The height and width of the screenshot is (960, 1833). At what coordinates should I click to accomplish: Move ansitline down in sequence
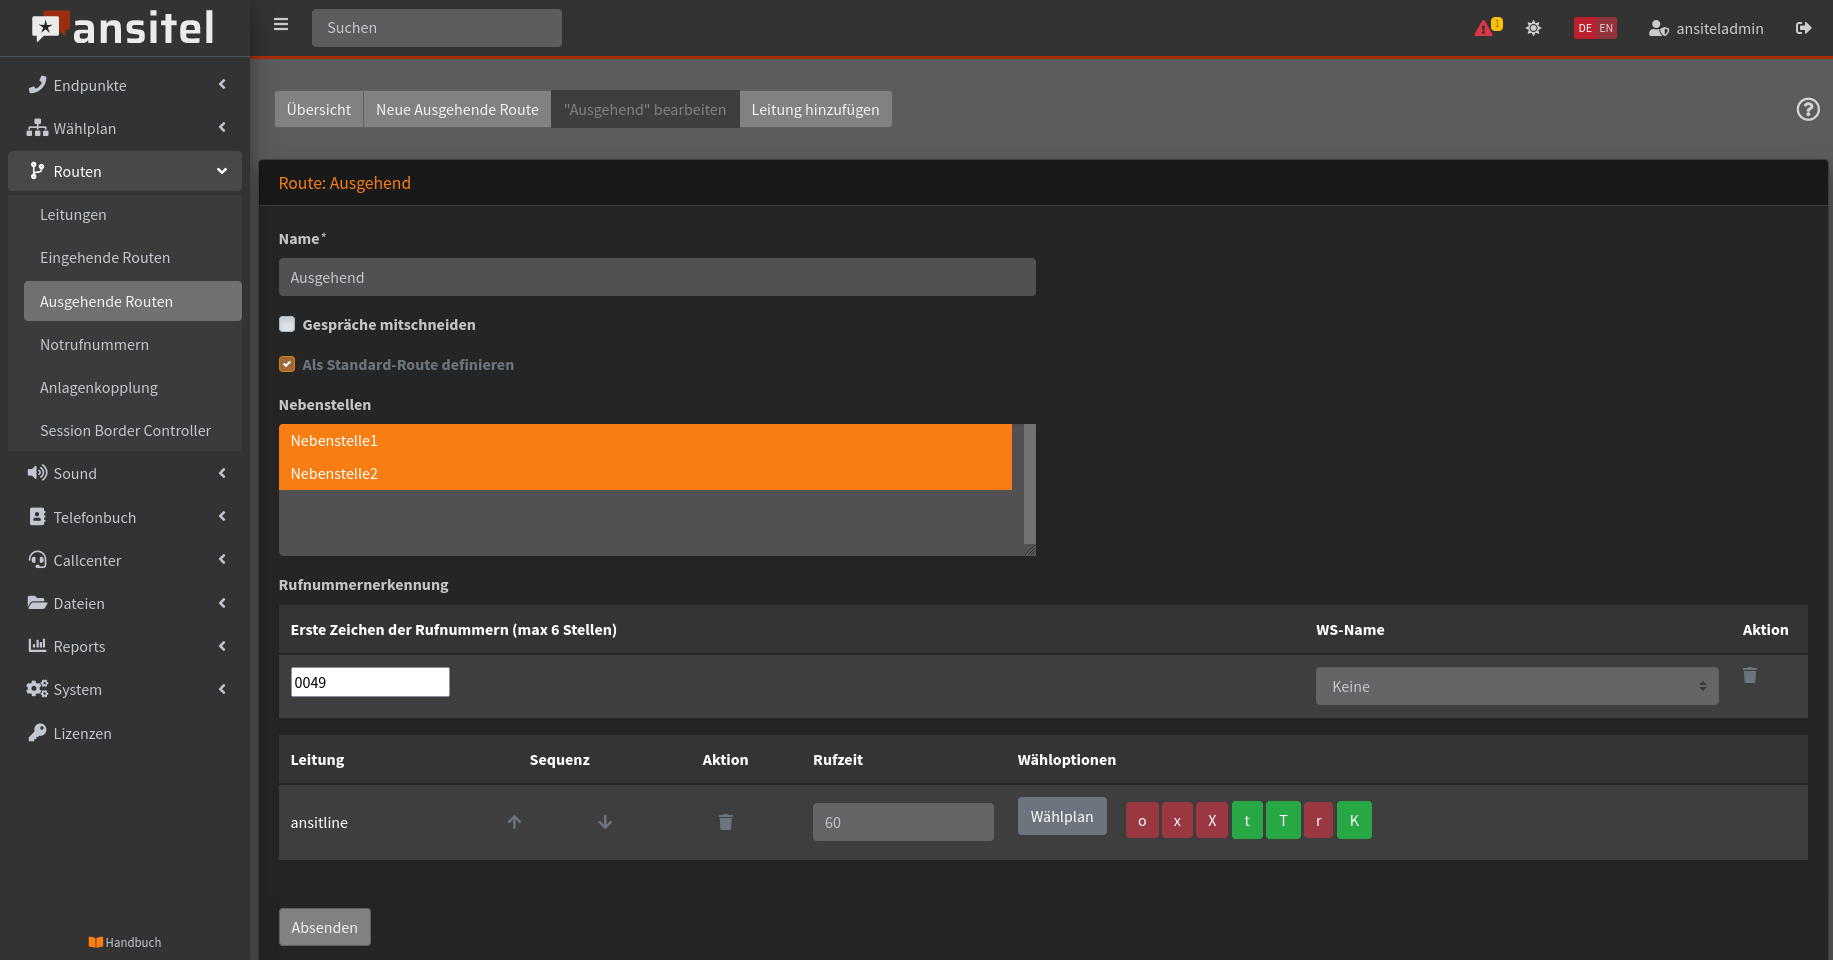pyautogui.click(x=605, y=822)
